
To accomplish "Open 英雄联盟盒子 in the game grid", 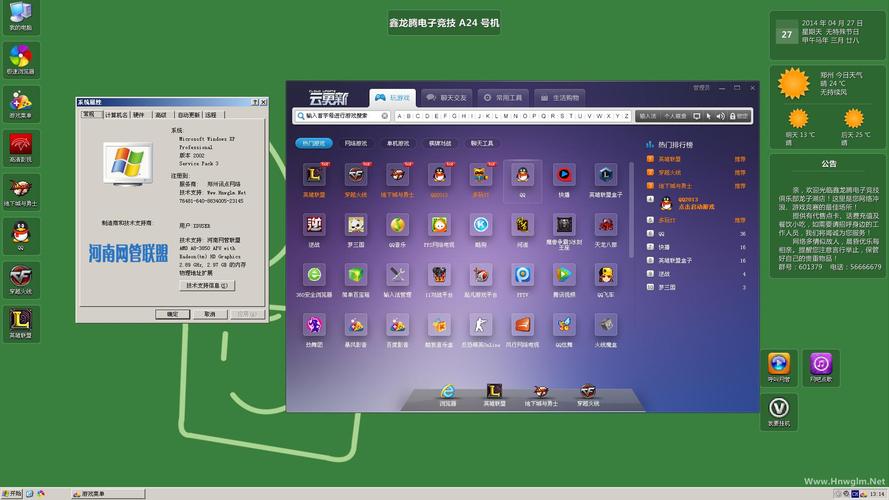I will [x=606, y=176].
